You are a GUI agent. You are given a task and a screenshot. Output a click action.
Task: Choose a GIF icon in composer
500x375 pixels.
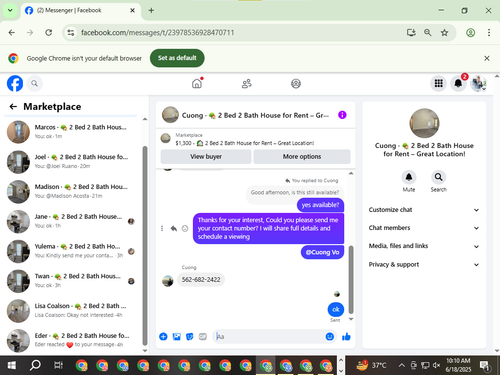(203, 337)
